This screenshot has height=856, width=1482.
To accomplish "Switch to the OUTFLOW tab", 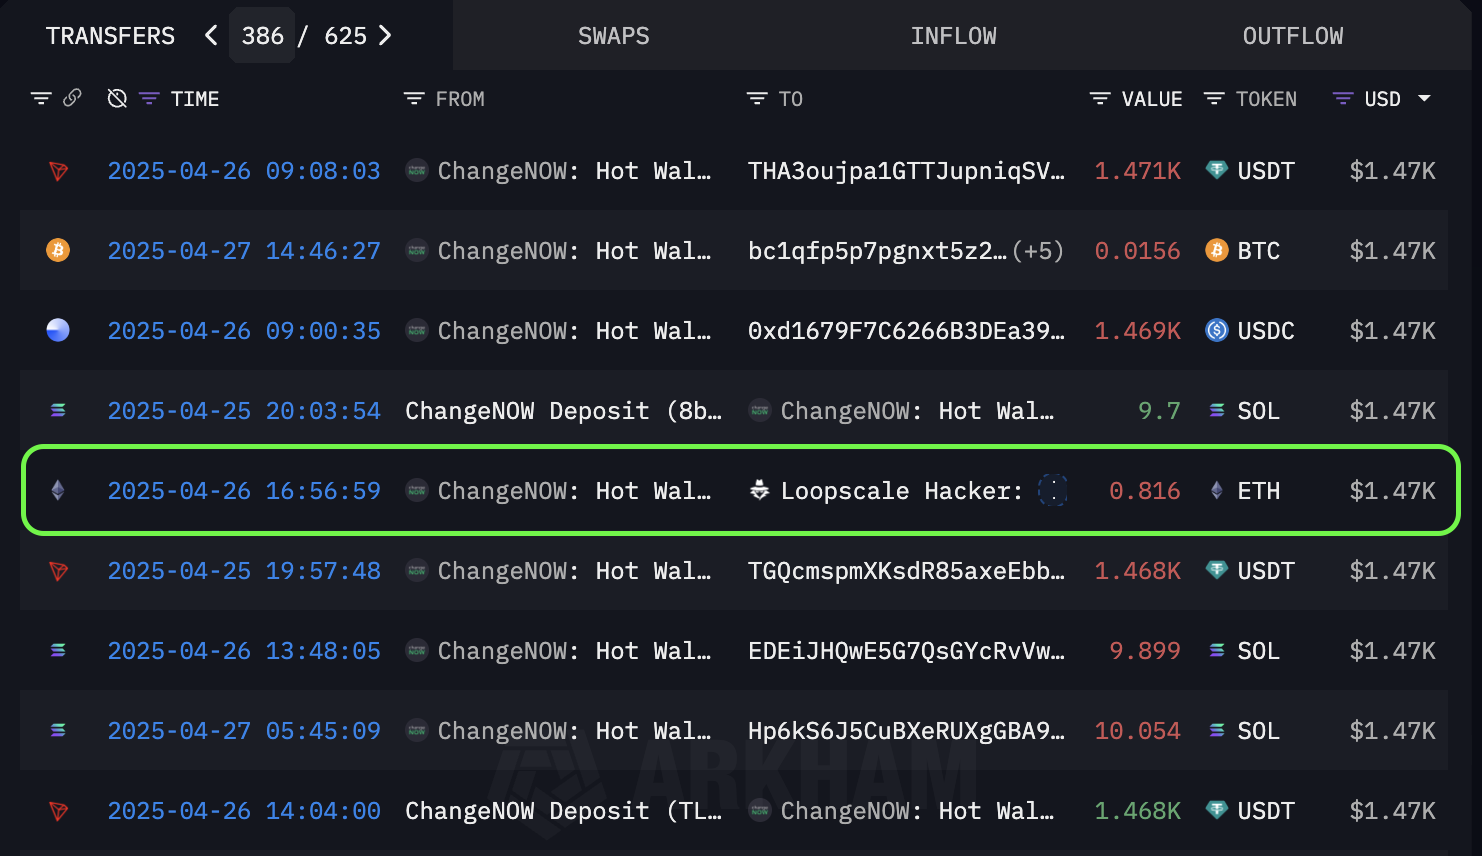I will tap(1292, 36).
